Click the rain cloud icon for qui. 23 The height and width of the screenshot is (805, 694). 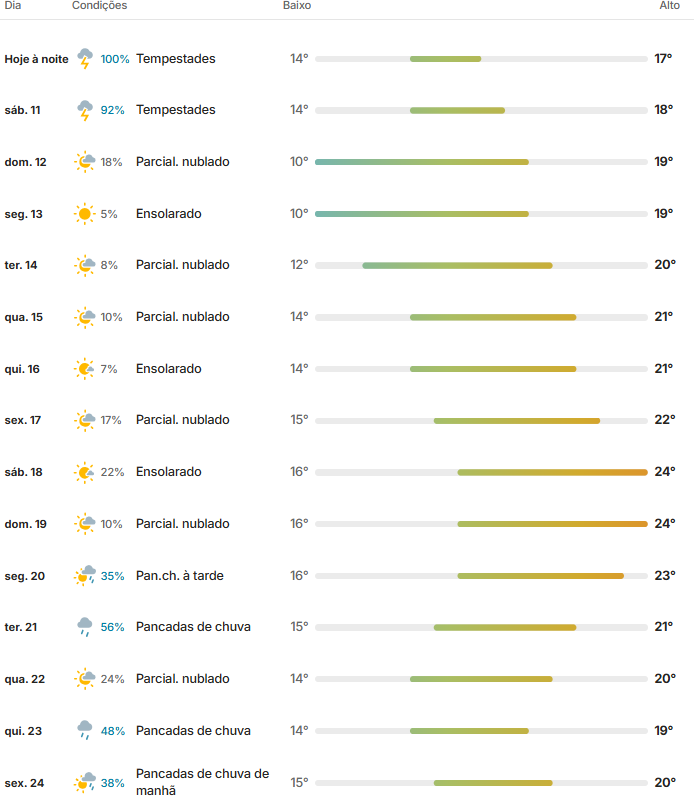click(x=85, y=731)
